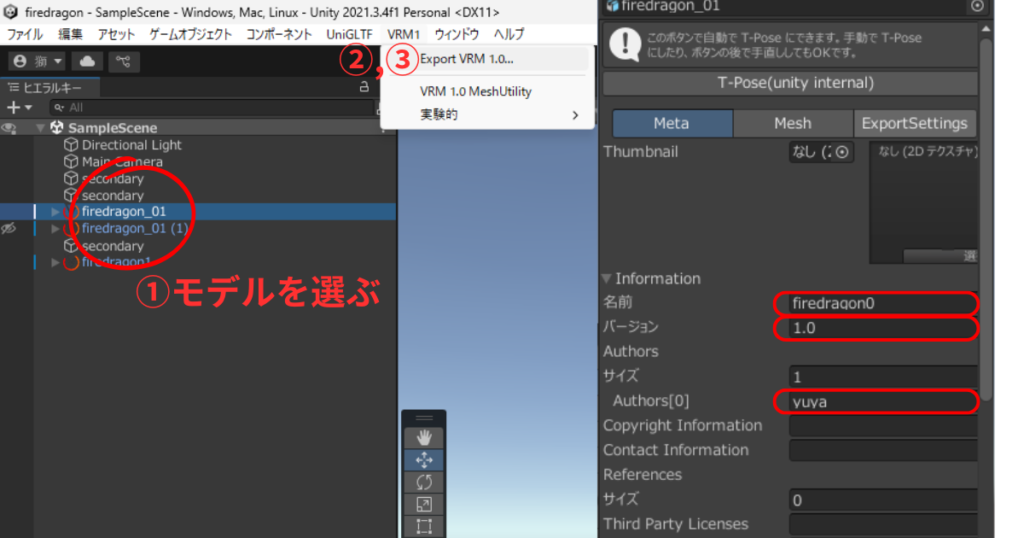Select Directional Light object
Image resolution: width=1024 pixels, height=538 pixels.
tap(131, 145)
